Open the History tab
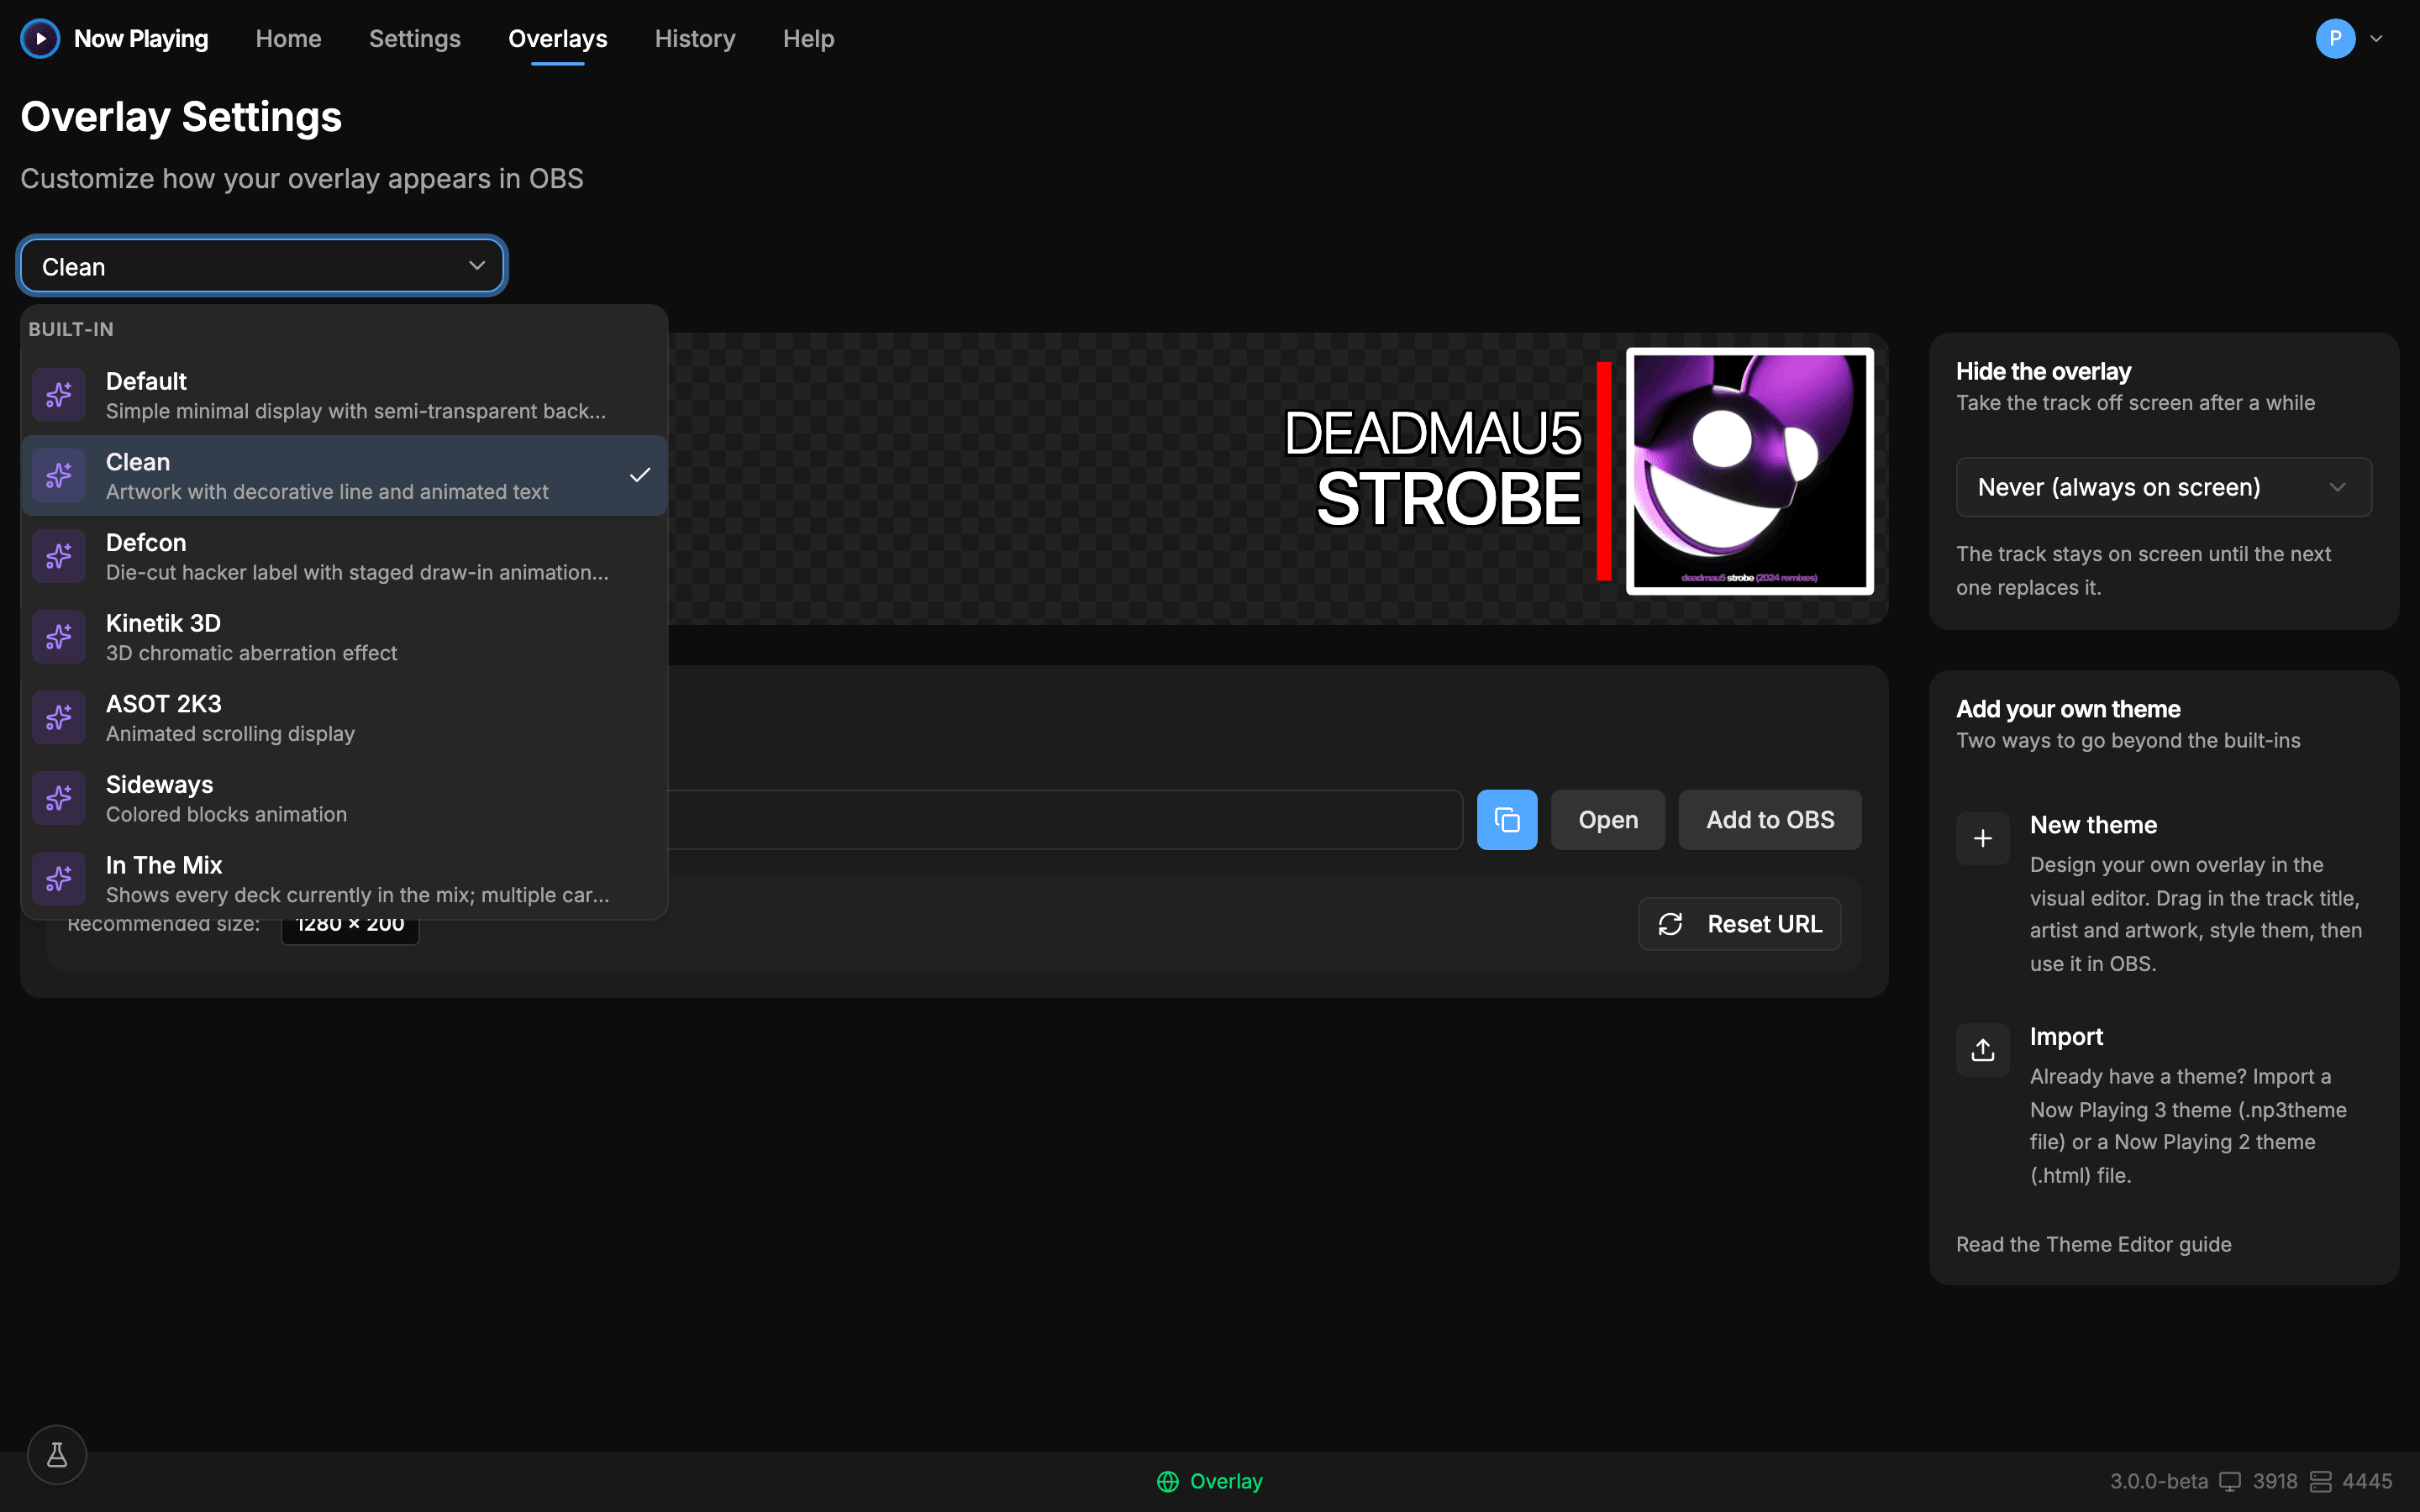The height and width of the screenshot is (1512, 2420). click(x=695, y=39)
